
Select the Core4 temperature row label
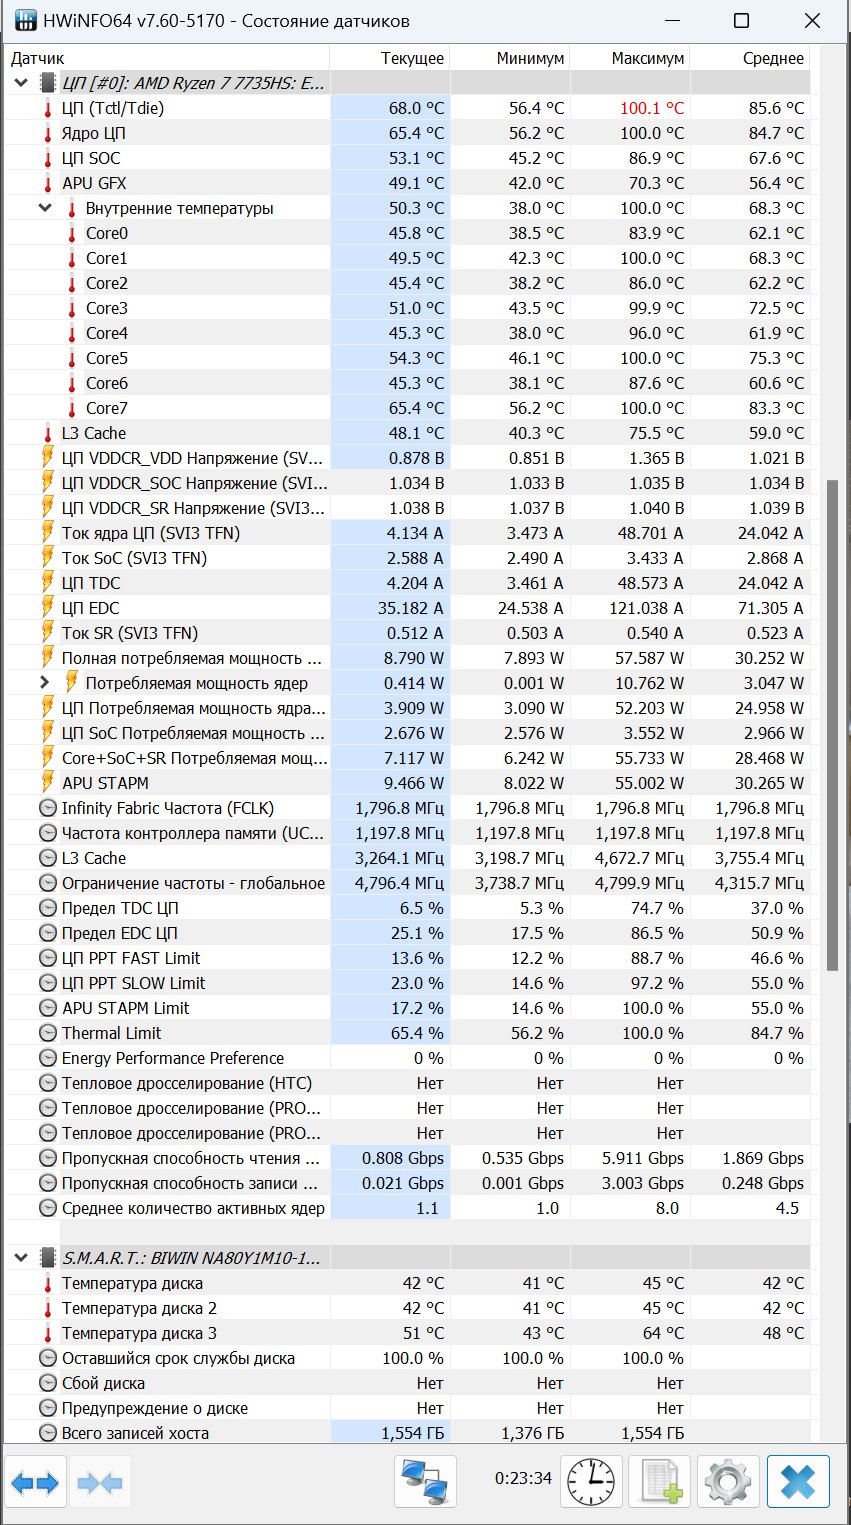[x=106, y=333]
